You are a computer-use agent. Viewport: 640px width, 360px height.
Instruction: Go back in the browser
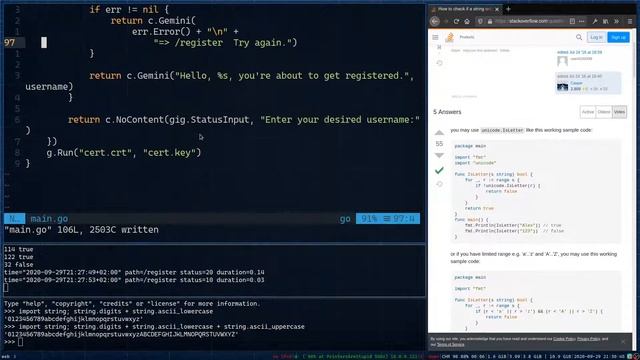click(435, 21)
